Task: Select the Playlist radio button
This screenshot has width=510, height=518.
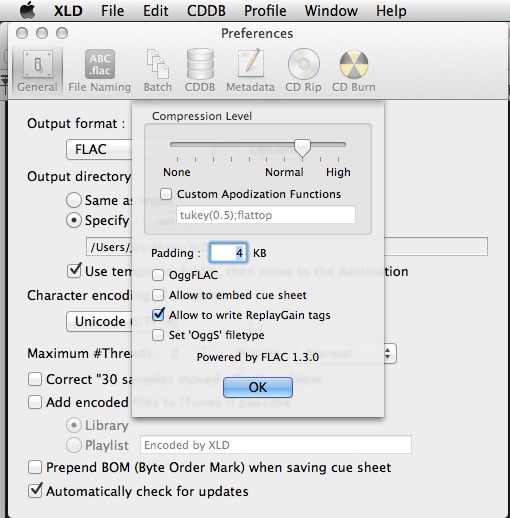Action: pyautogui.click(x=74, y=445)
